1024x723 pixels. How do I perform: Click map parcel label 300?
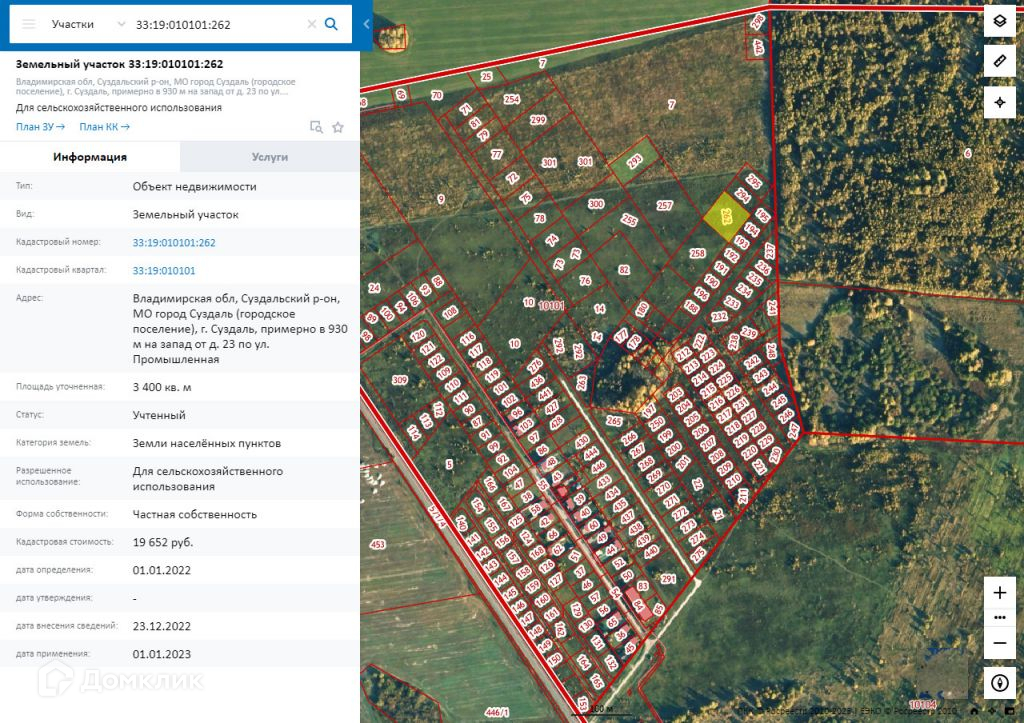tap(596, 204)
